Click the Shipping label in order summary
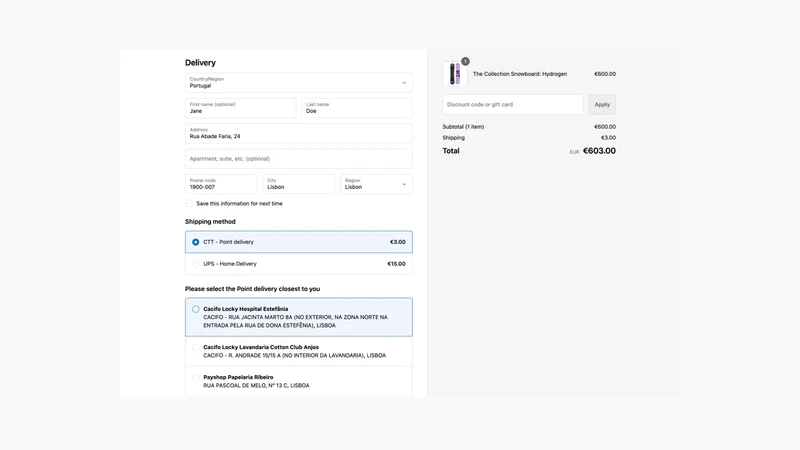The image size is (800, 450). [454, 138]
